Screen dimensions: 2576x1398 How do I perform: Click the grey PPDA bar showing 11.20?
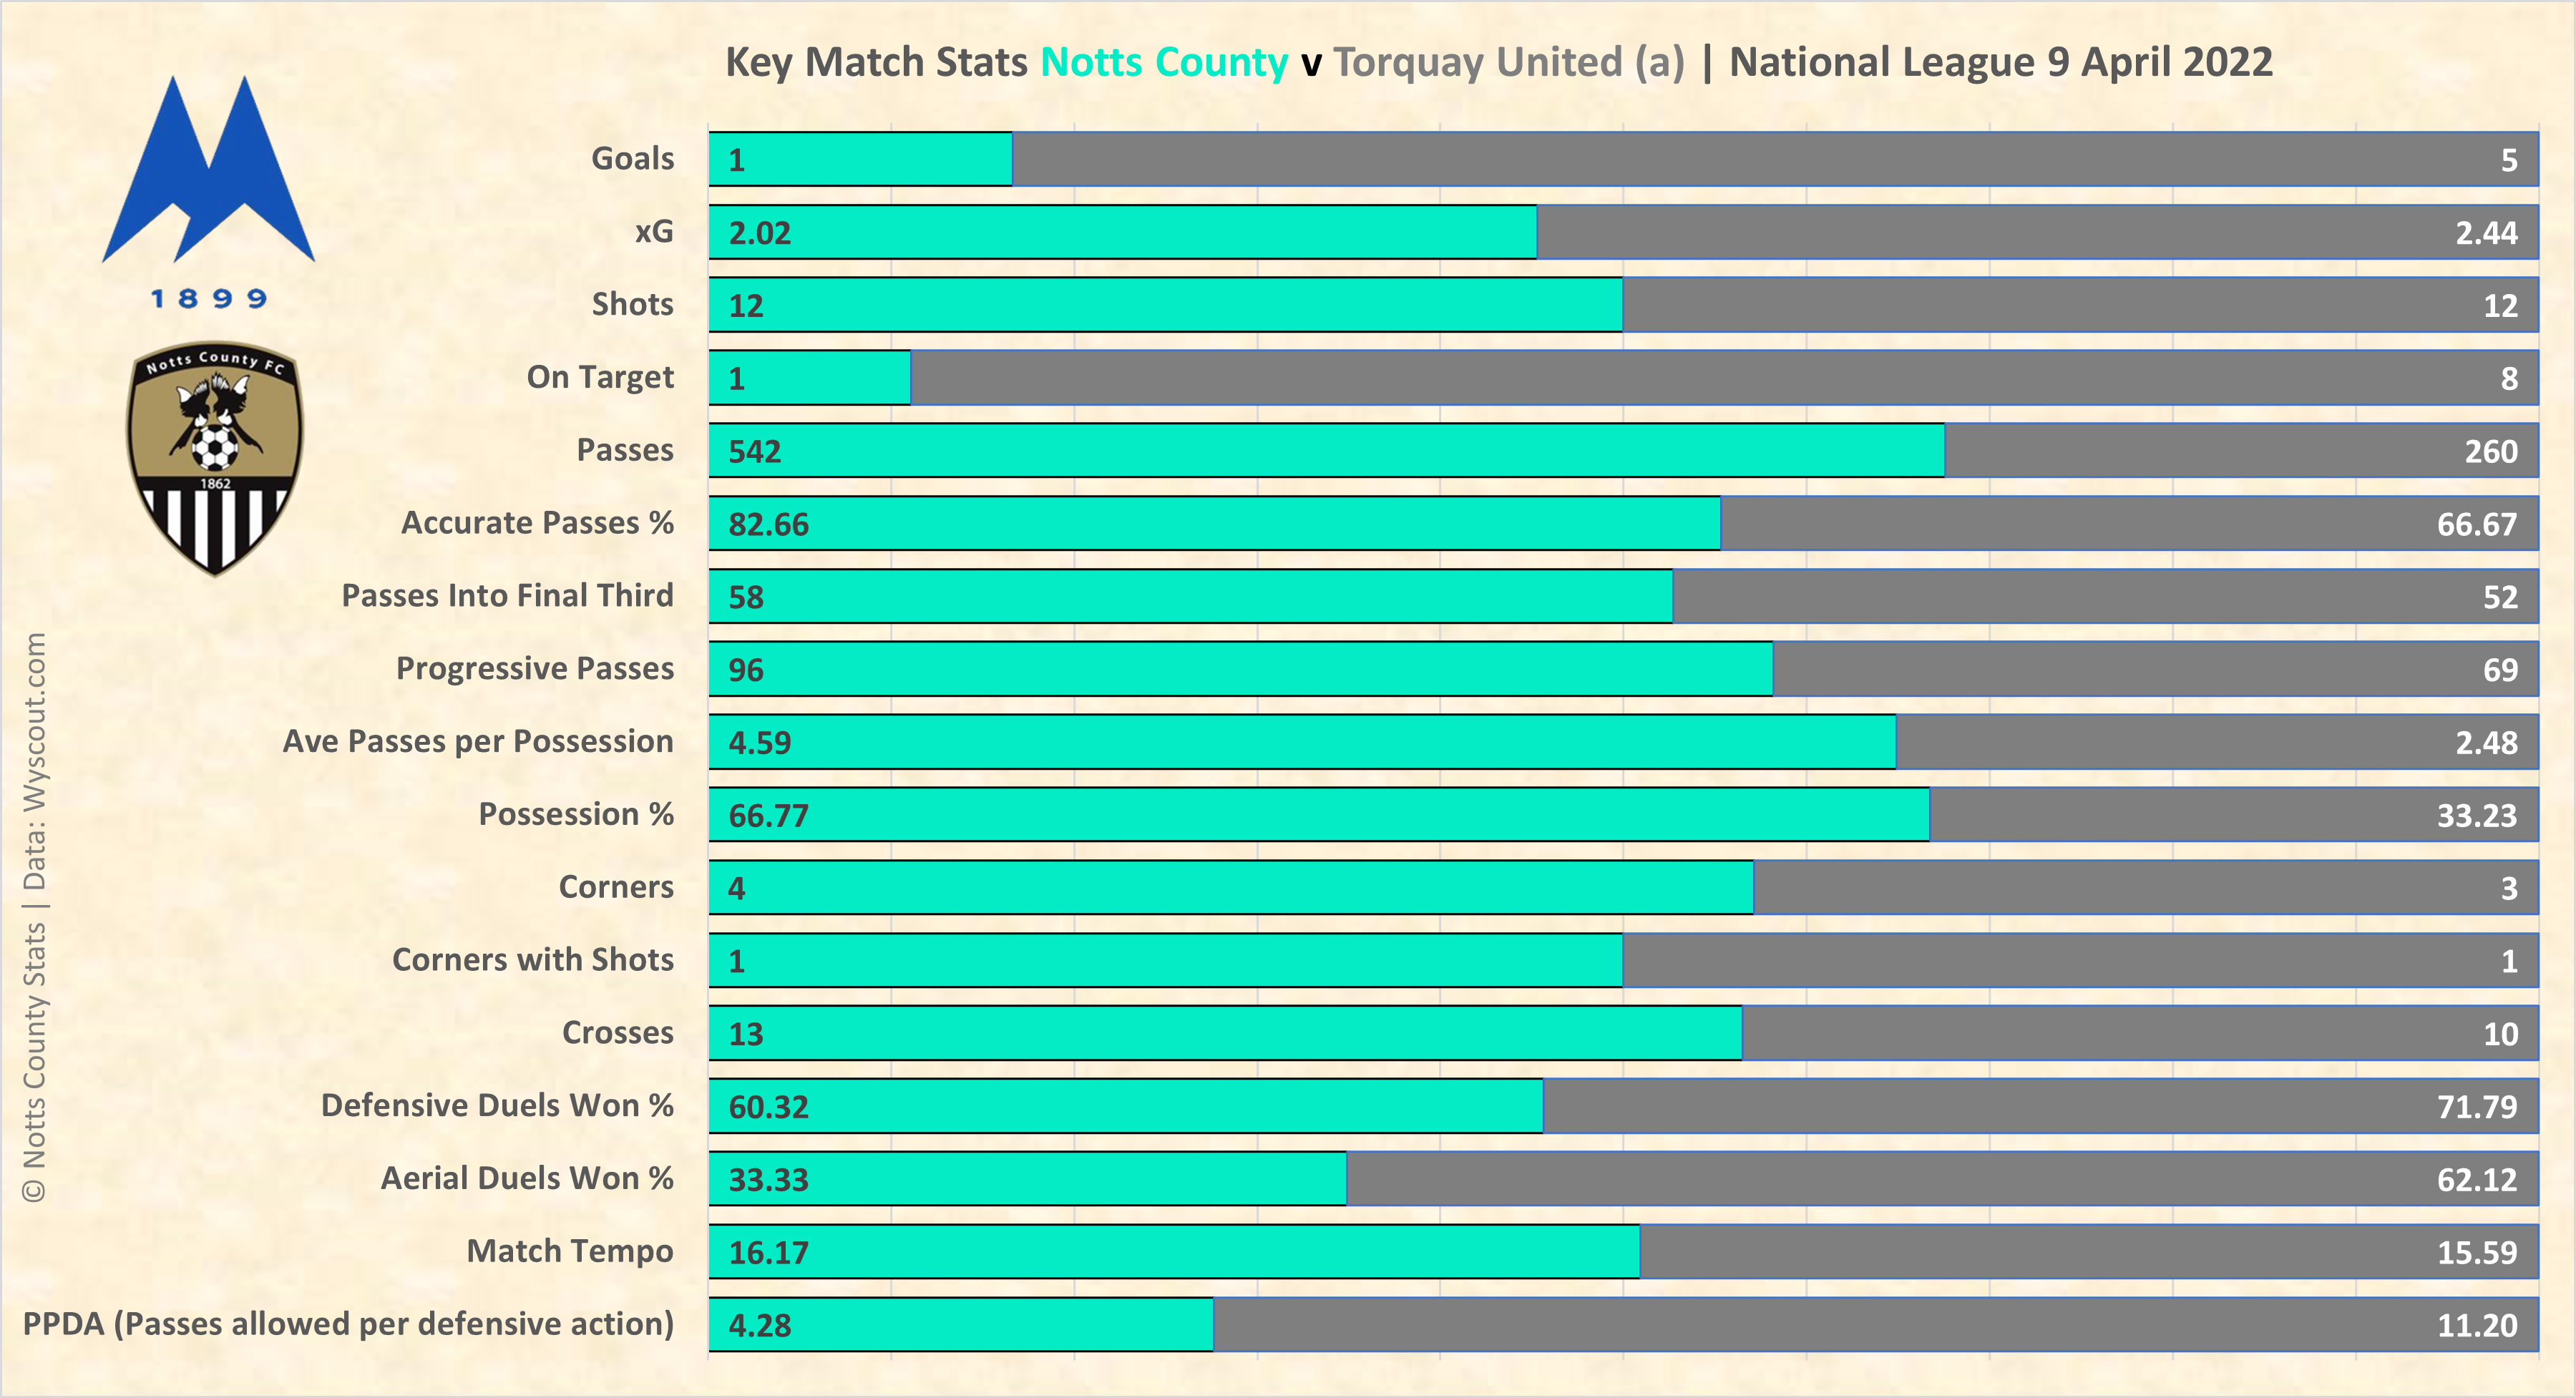point(1875,1325)
